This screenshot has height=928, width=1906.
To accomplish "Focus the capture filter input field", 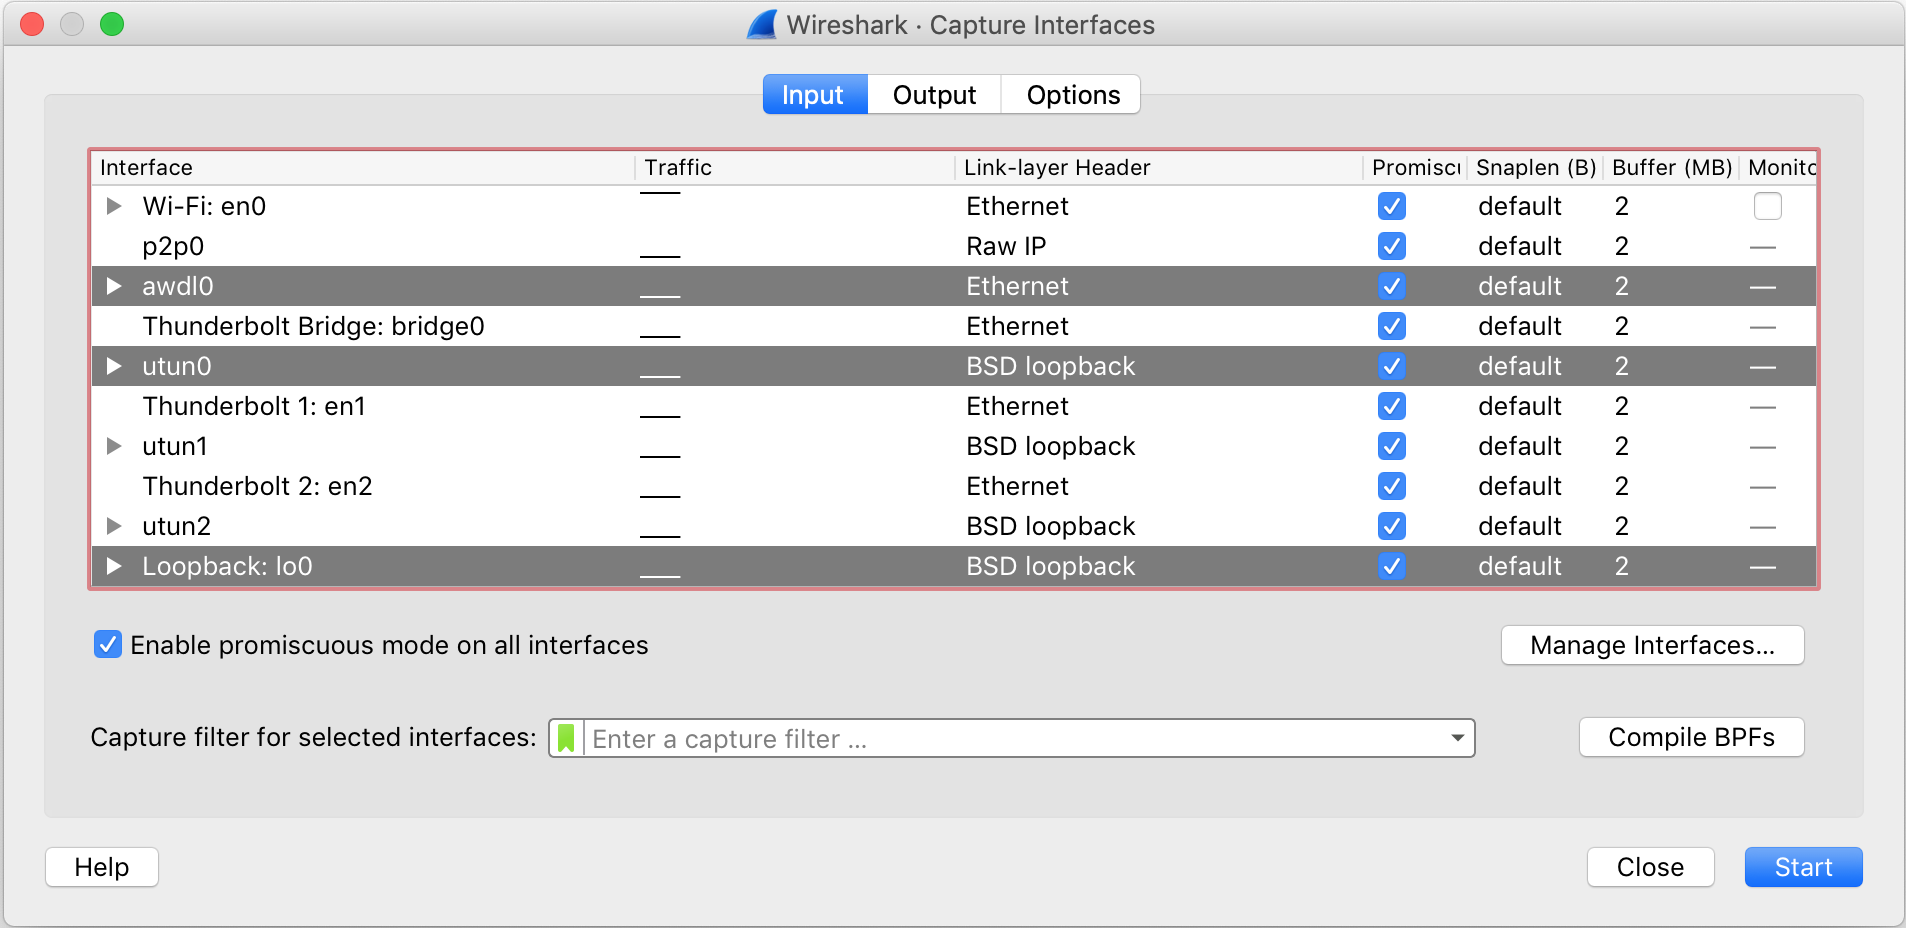I will point(1012,738).
